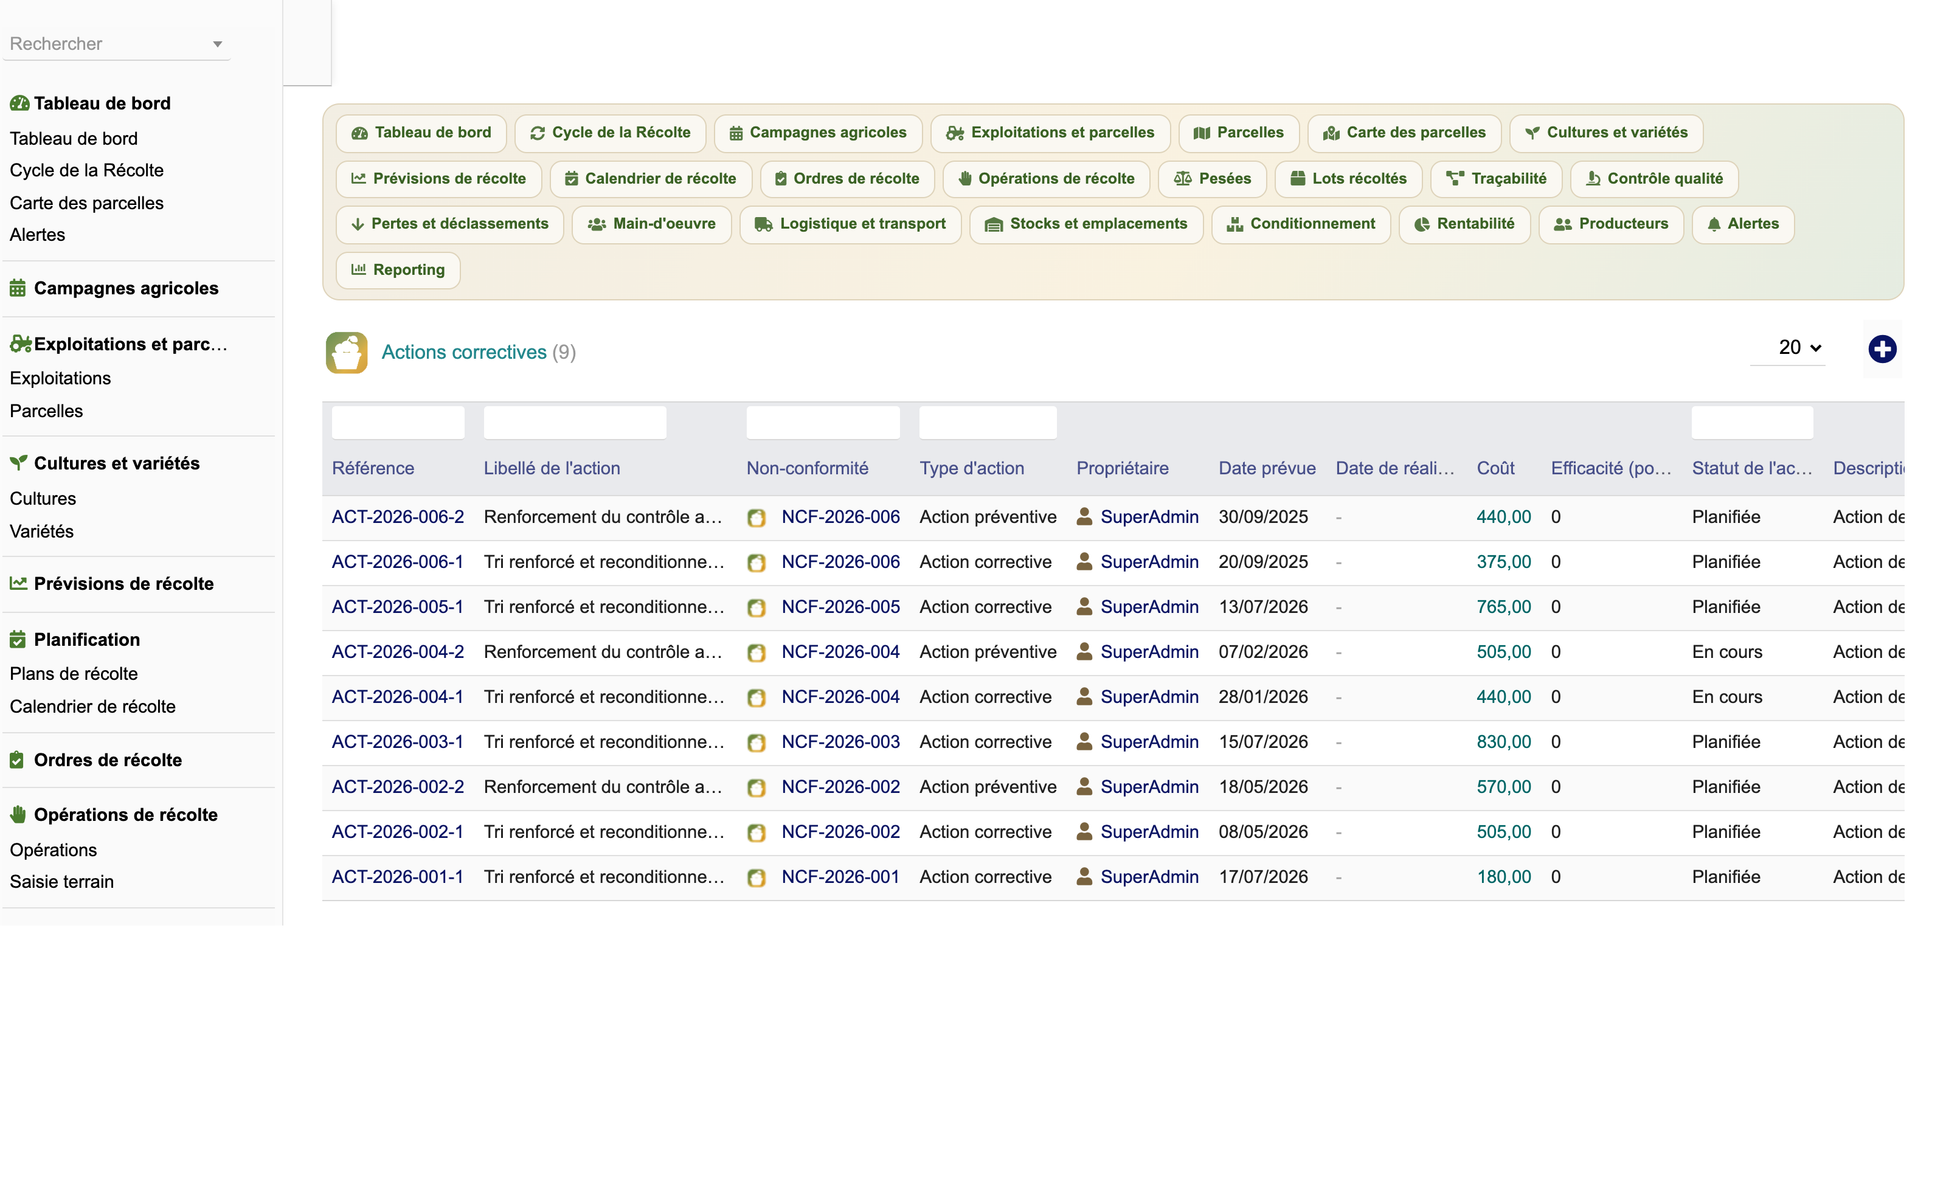This screenshot has width=1946, height=1204.
Task: Click cost value 830,00
Action: tap(1503, 742)
